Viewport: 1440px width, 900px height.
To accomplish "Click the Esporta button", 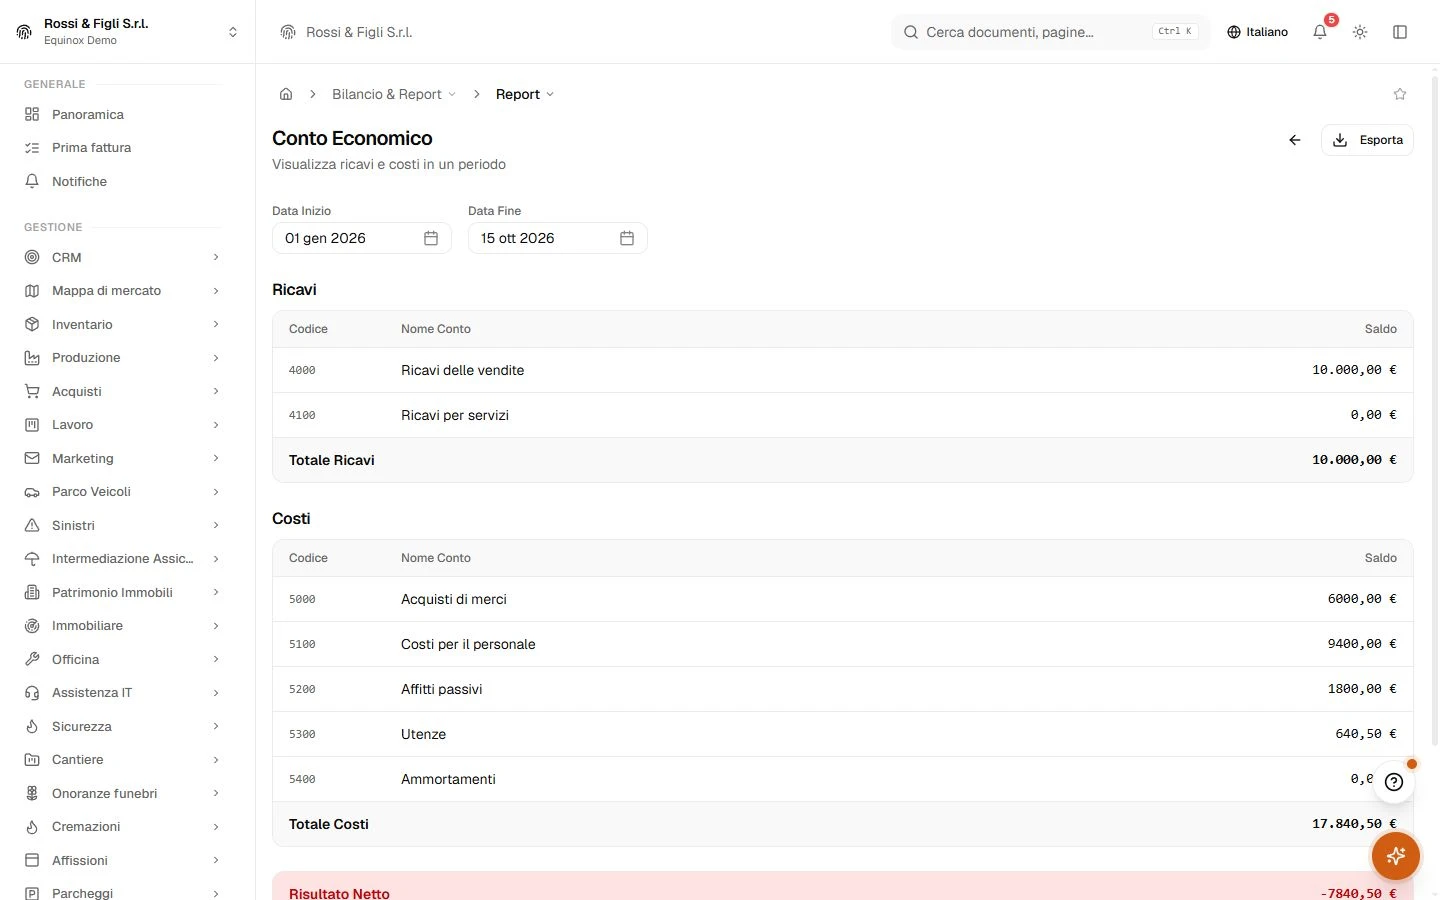I will 1367,140.
